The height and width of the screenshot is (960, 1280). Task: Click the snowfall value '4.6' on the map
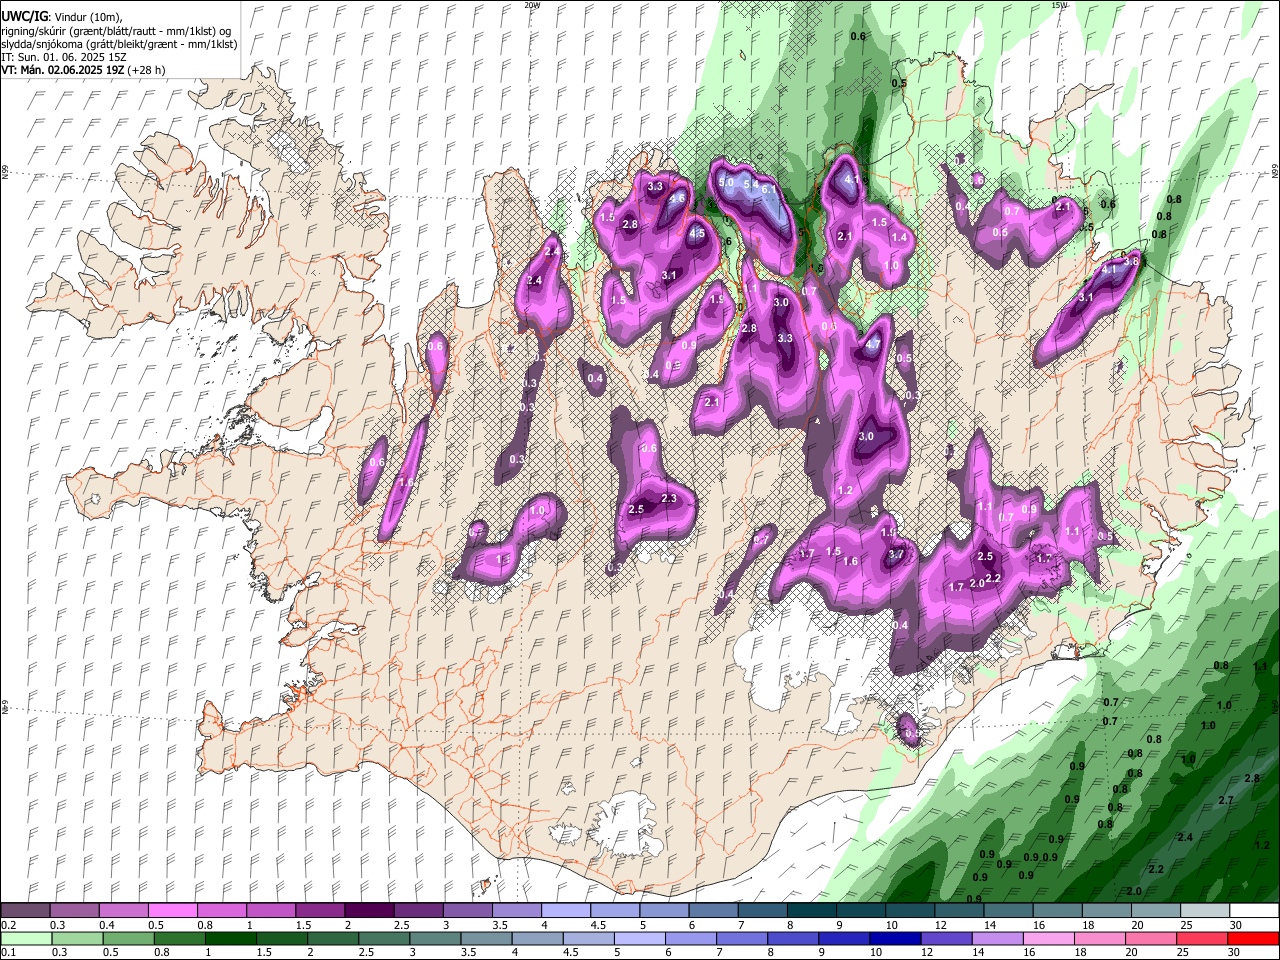point(677,198)
